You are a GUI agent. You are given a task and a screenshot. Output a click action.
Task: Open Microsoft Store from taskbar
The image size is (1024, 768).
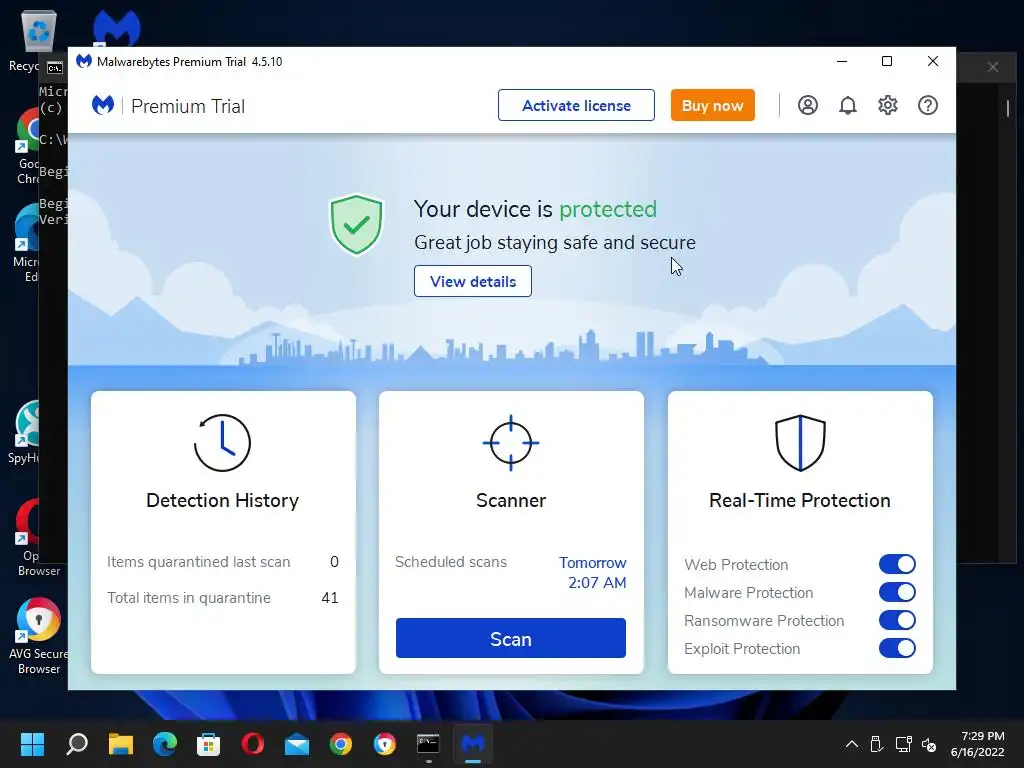point(208,744)
